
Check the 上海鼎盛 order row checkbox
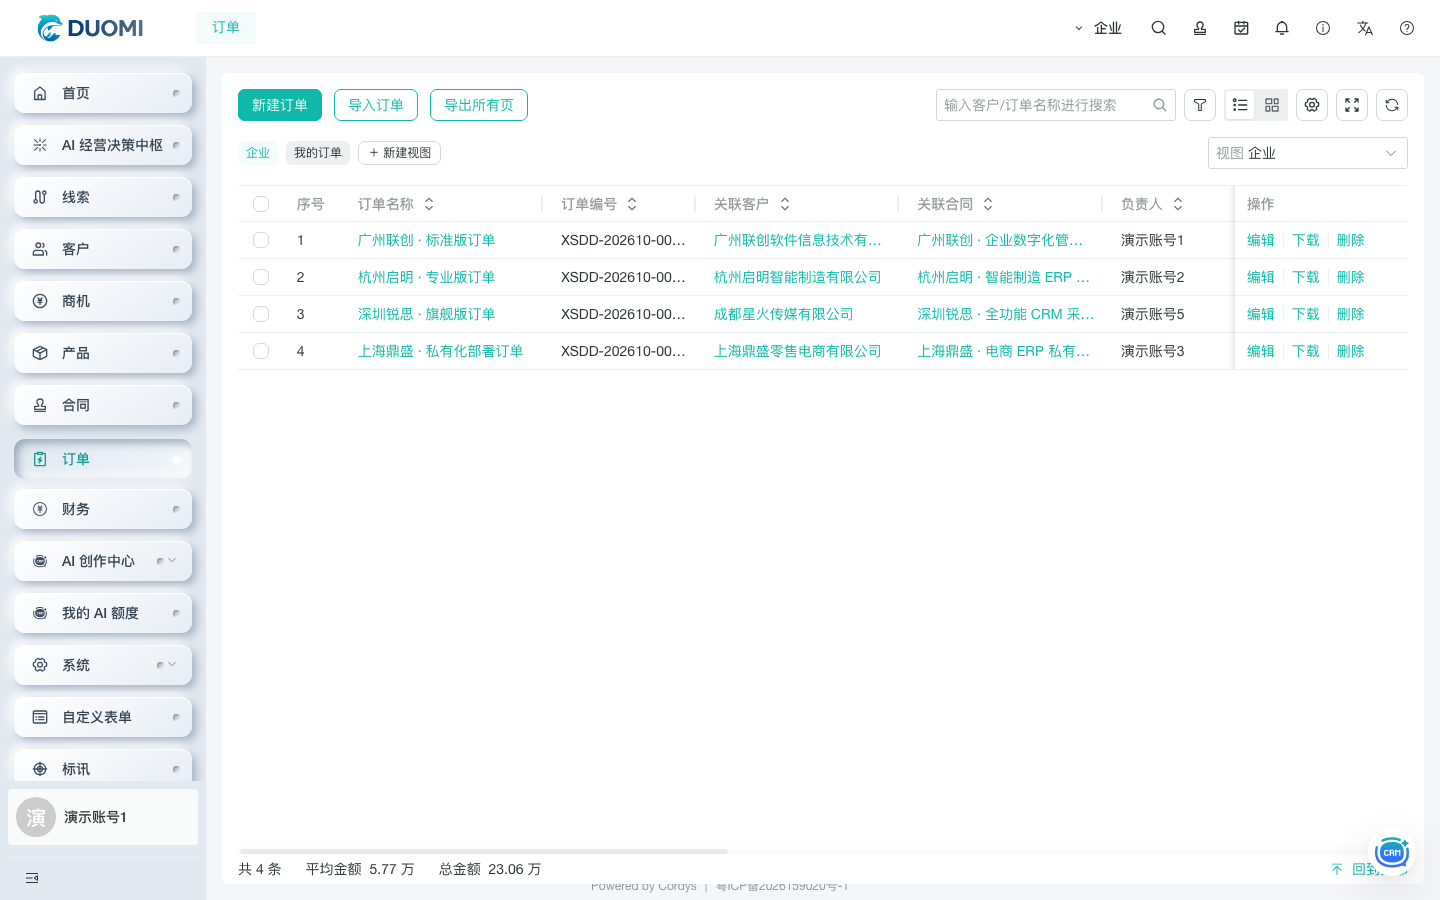click(261, 351)
